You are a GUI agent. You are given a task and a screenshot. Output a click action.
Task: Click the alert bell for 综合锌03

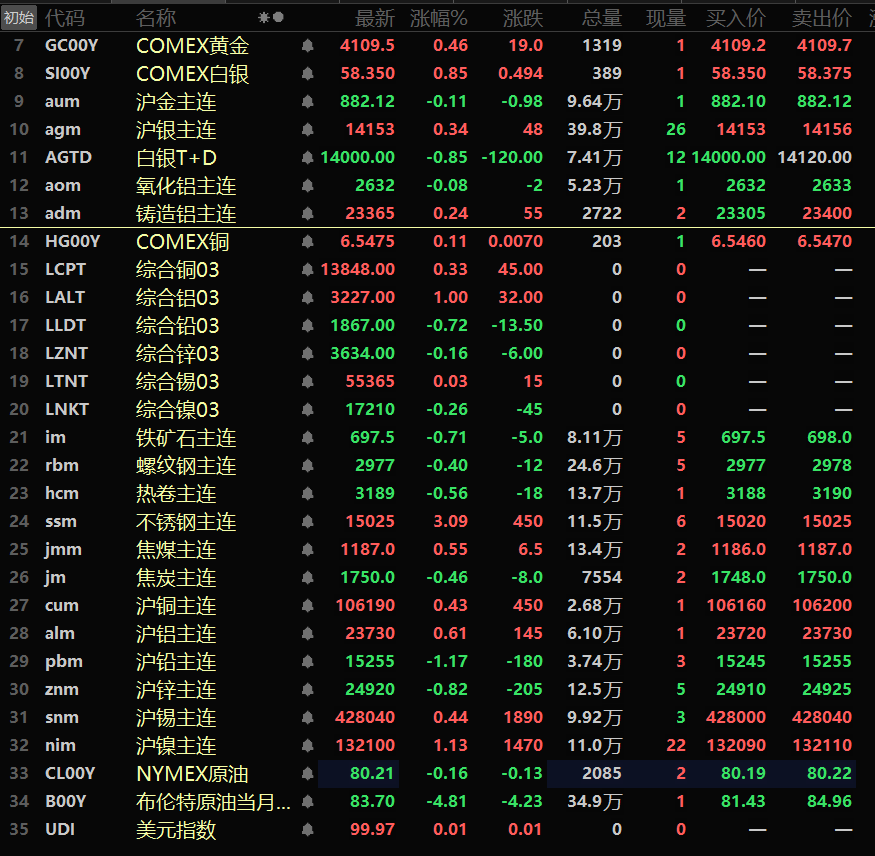pos(307,353)
